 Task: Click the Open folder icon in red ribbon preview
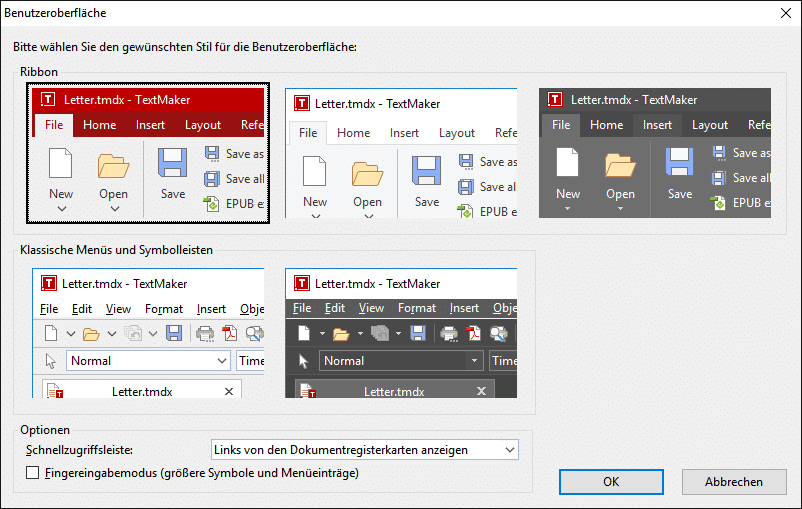tap(113, 166)
